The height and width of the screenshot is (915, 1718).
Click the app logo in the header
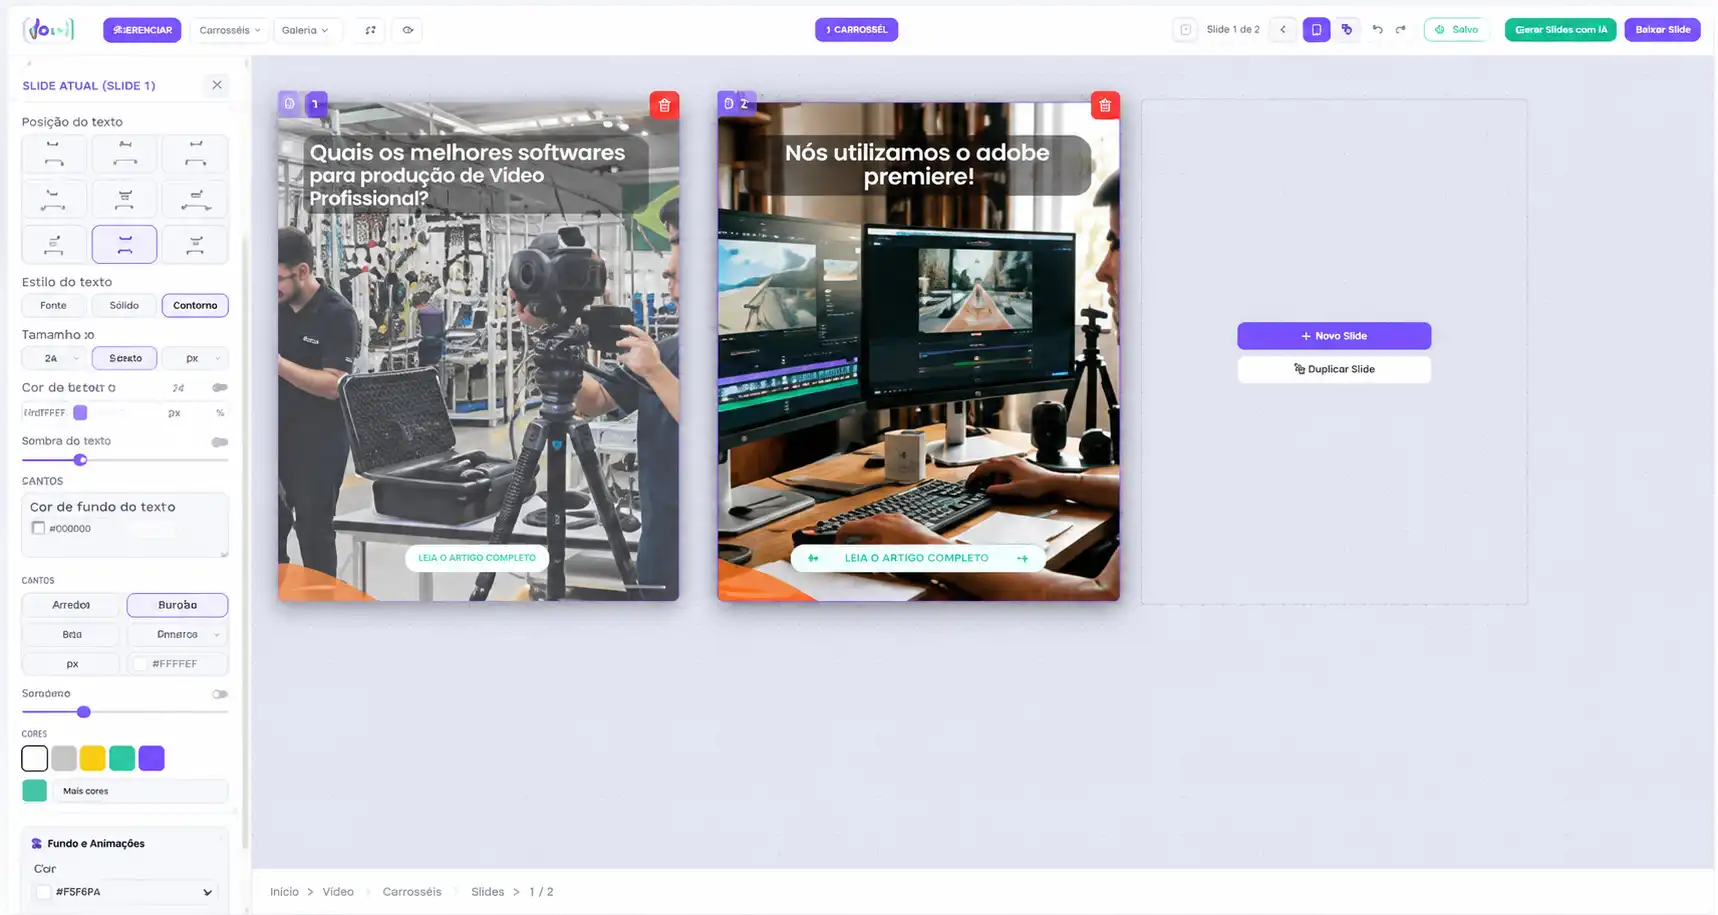click(x=49, y=30)
